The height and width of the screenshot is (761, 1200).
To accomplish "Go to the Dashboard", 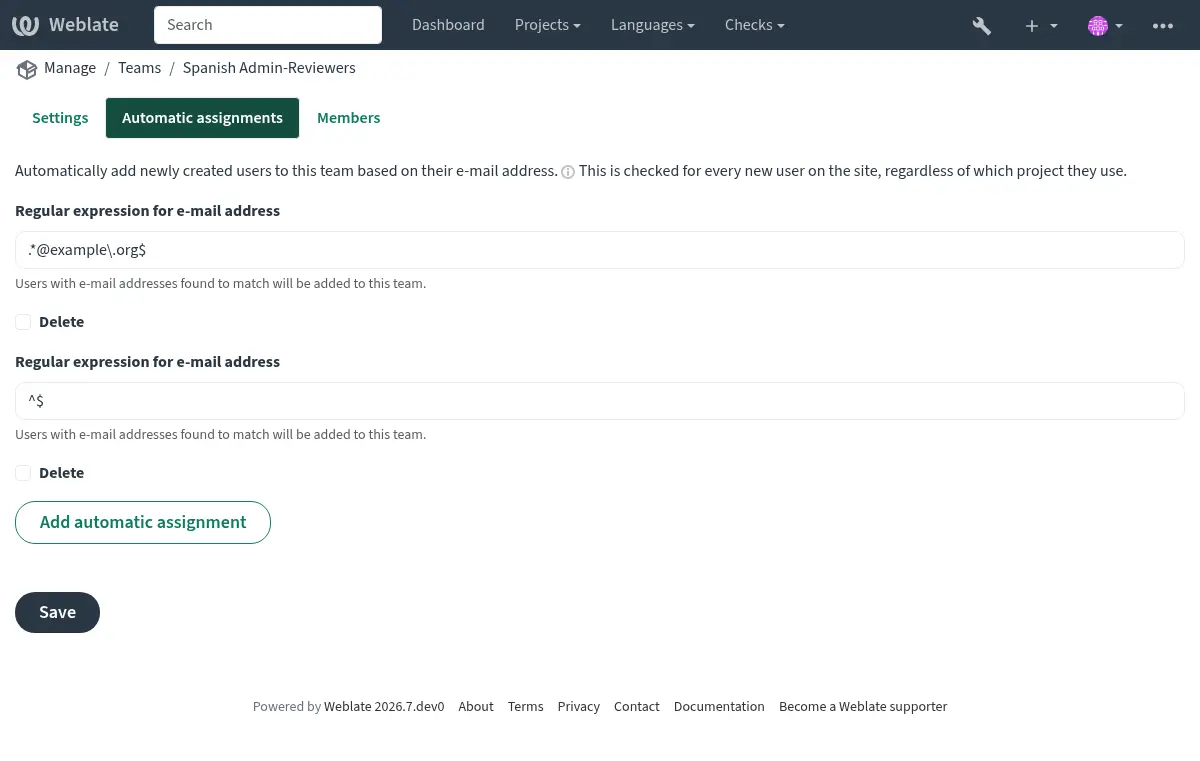I will (x=448, y=25).
